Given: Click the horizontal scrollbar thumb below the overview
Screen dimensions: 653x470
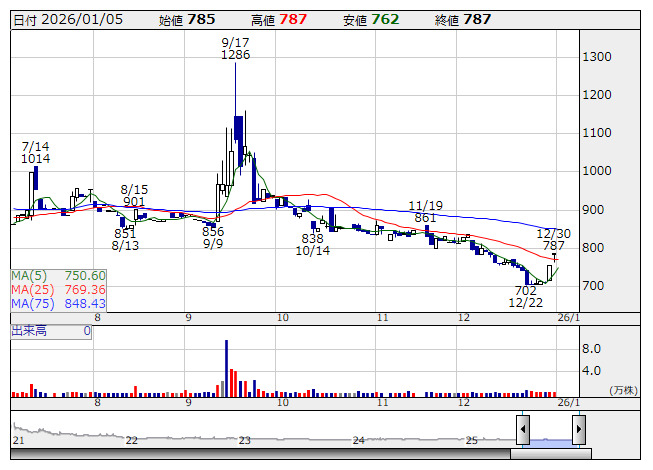Looking at the screenshot, I should (x=549, y=455).
